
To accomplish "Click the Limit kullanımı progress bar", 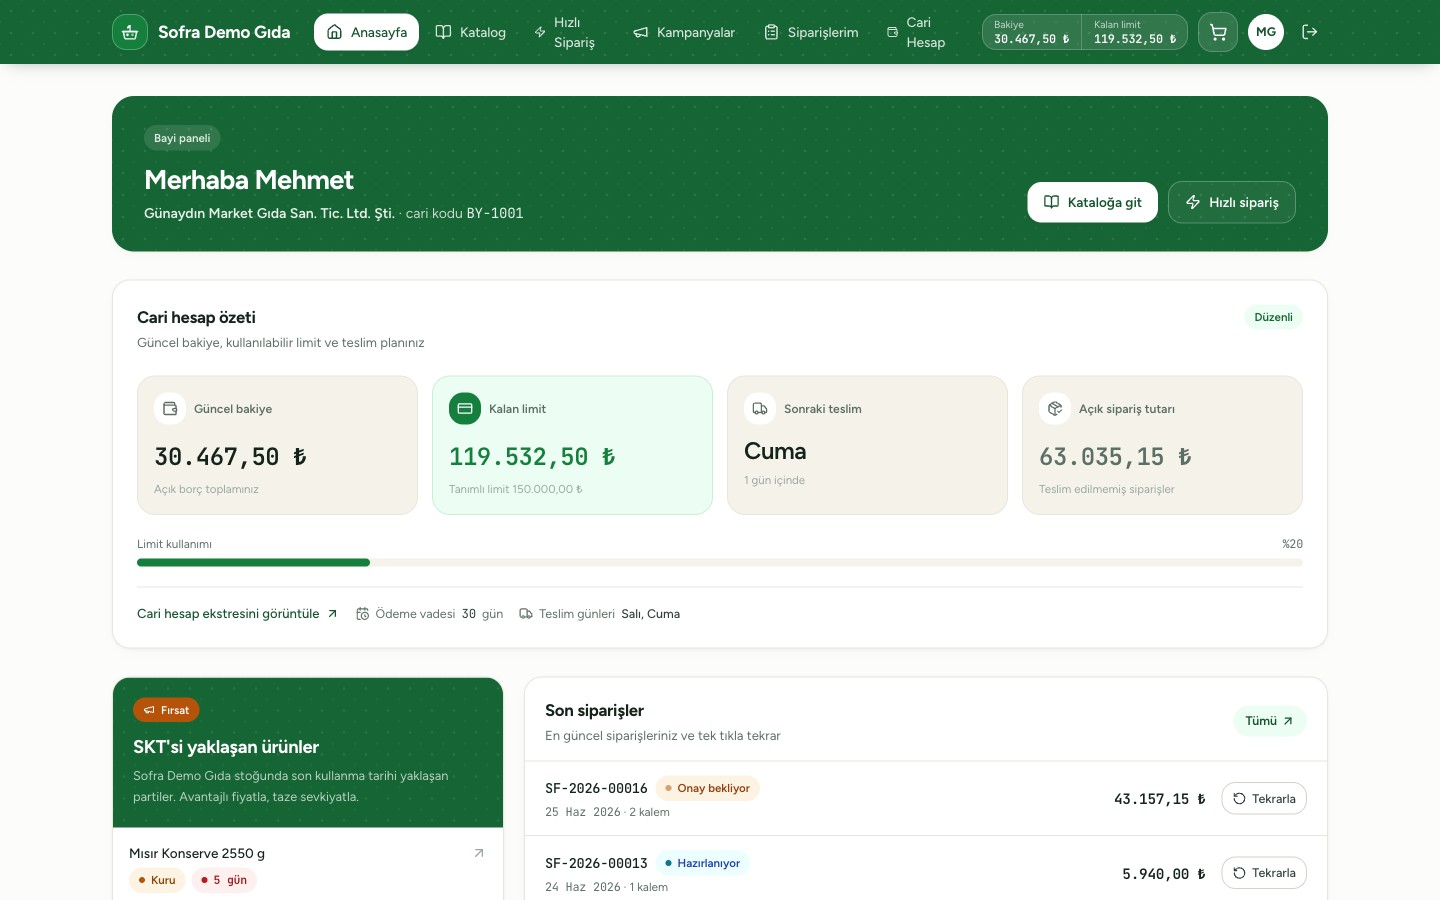I will (x=720, y=563).
